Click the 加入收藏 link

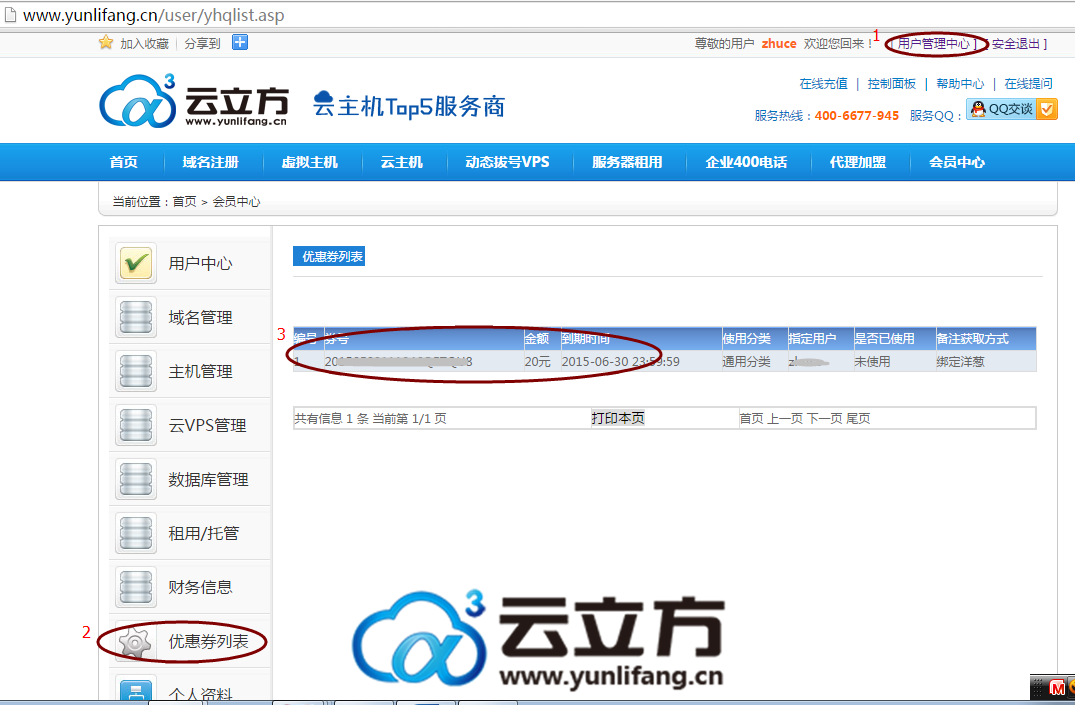coord(145,44)
